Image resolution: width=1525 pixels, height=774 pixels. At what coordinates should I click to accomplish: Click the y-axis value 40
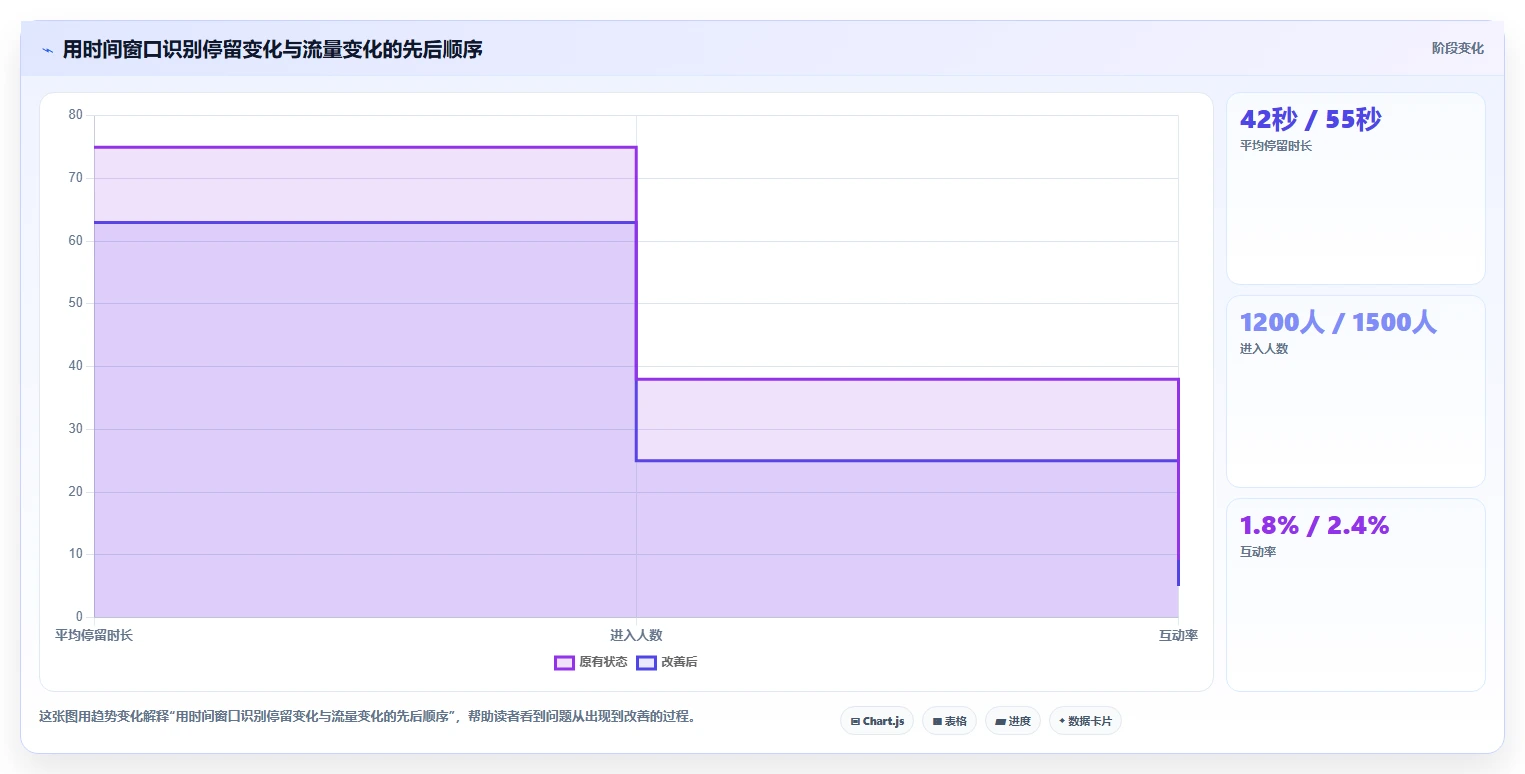tap(76, 366)
